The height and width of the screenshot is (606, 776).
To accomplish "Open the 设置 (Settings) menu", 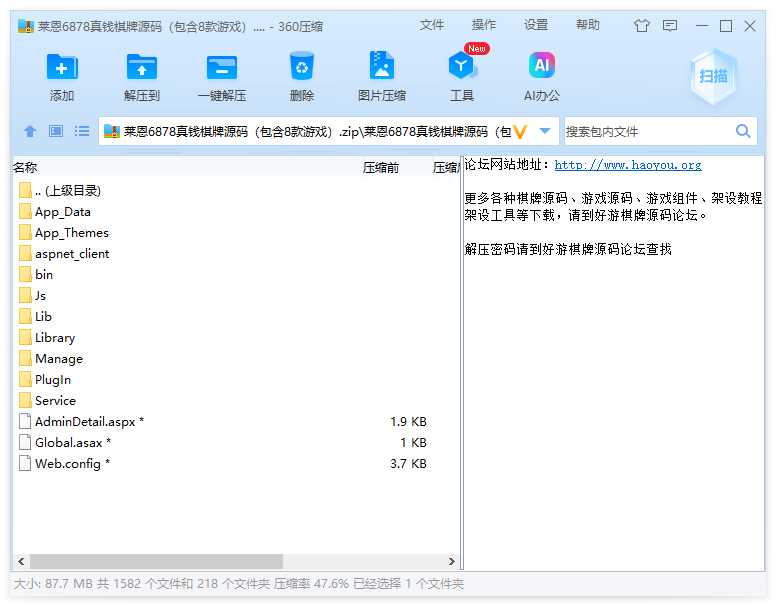I will [536, 25].
